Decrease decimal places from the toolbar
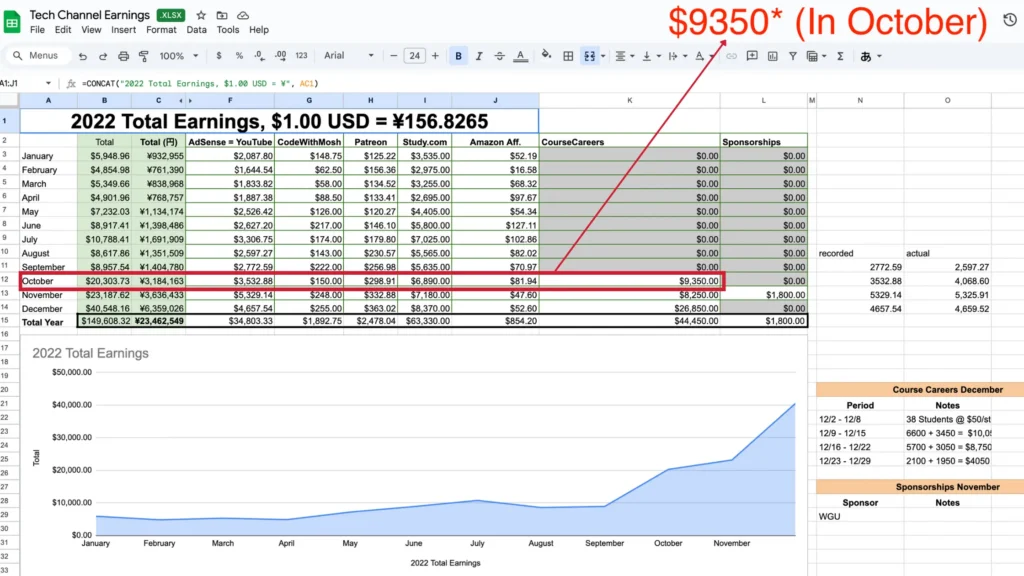1024x576 pixels. [258, 56]
